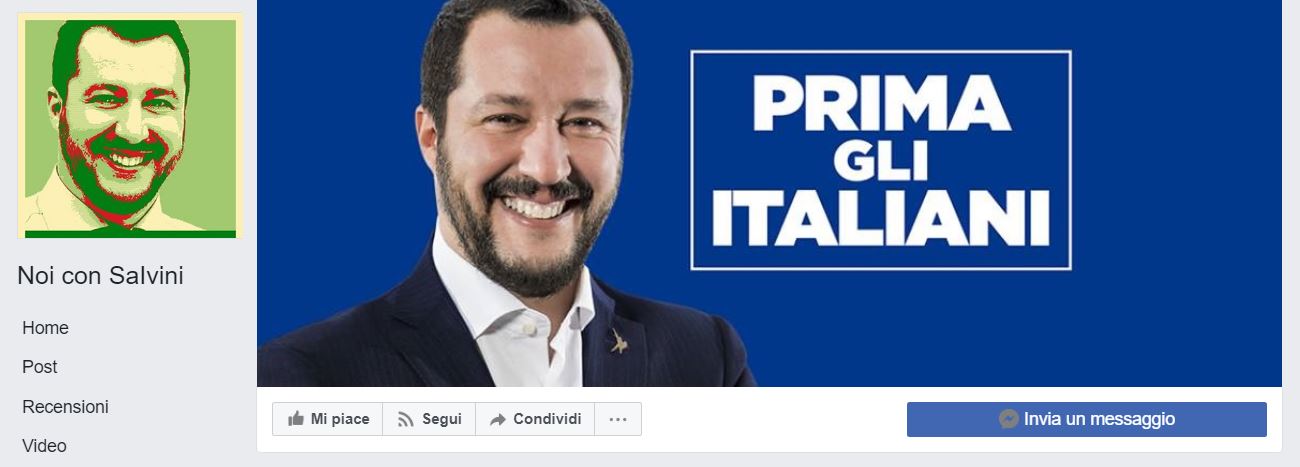Click the thumbs-up icon for Mi piace
The width and height of the screenshot is (1300, 467).
[x=296, y=419]
